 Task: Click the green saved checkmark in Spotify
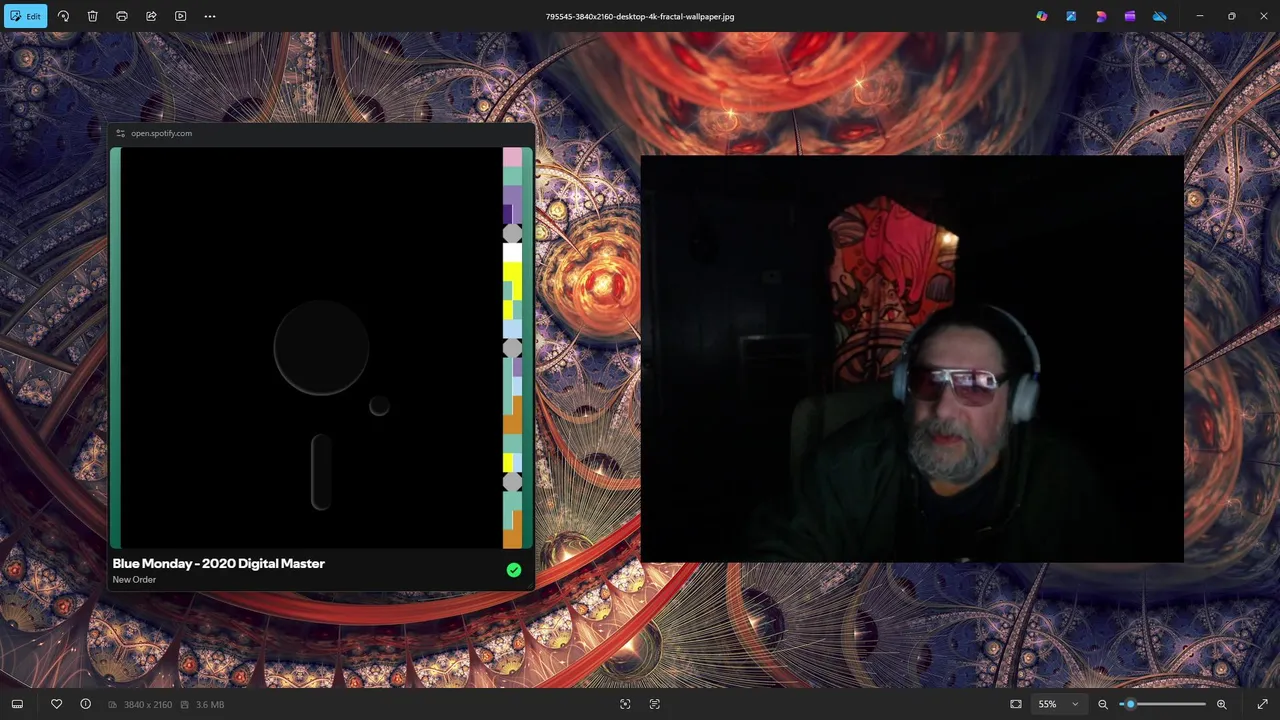coord(513,570)
